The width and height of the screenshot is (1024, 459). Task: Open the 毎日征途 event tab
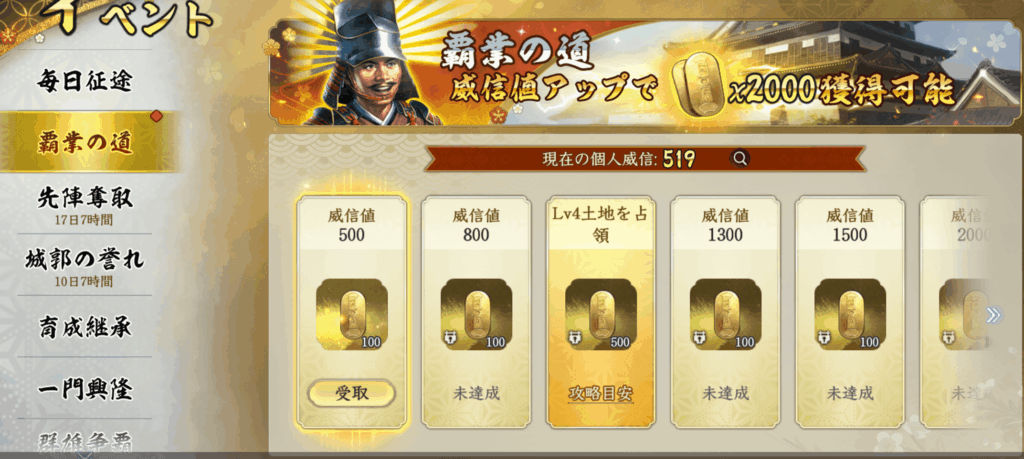tap(85, 81)
